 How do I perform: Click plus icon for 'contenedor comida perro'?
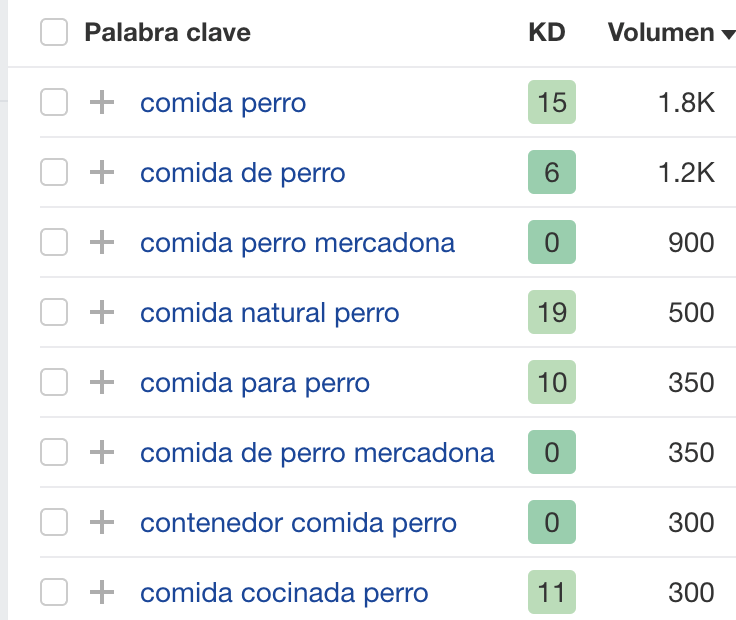102,522
